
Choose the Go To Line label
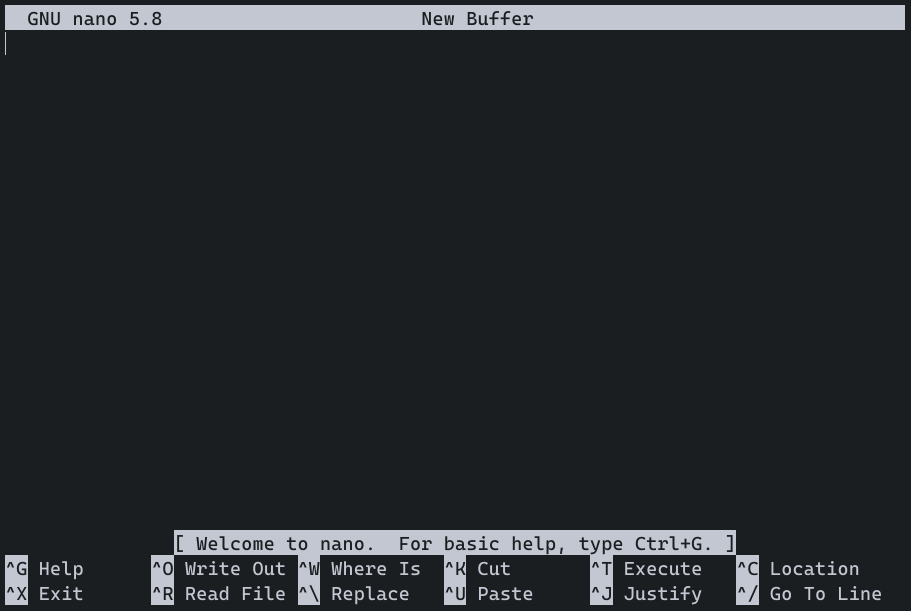[x=826, y=594]
